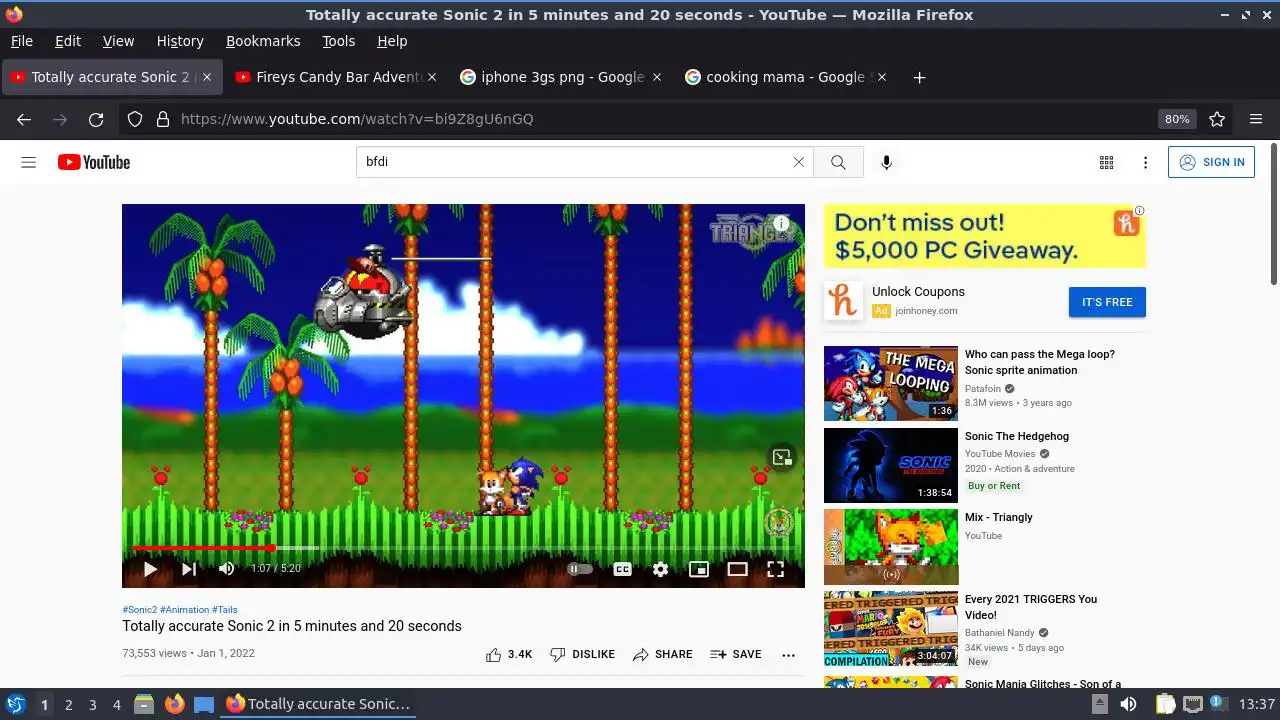The height and width of the screenshot is (720, 1280).
Task: Reload the current page
Action: (x=96, y=119)
